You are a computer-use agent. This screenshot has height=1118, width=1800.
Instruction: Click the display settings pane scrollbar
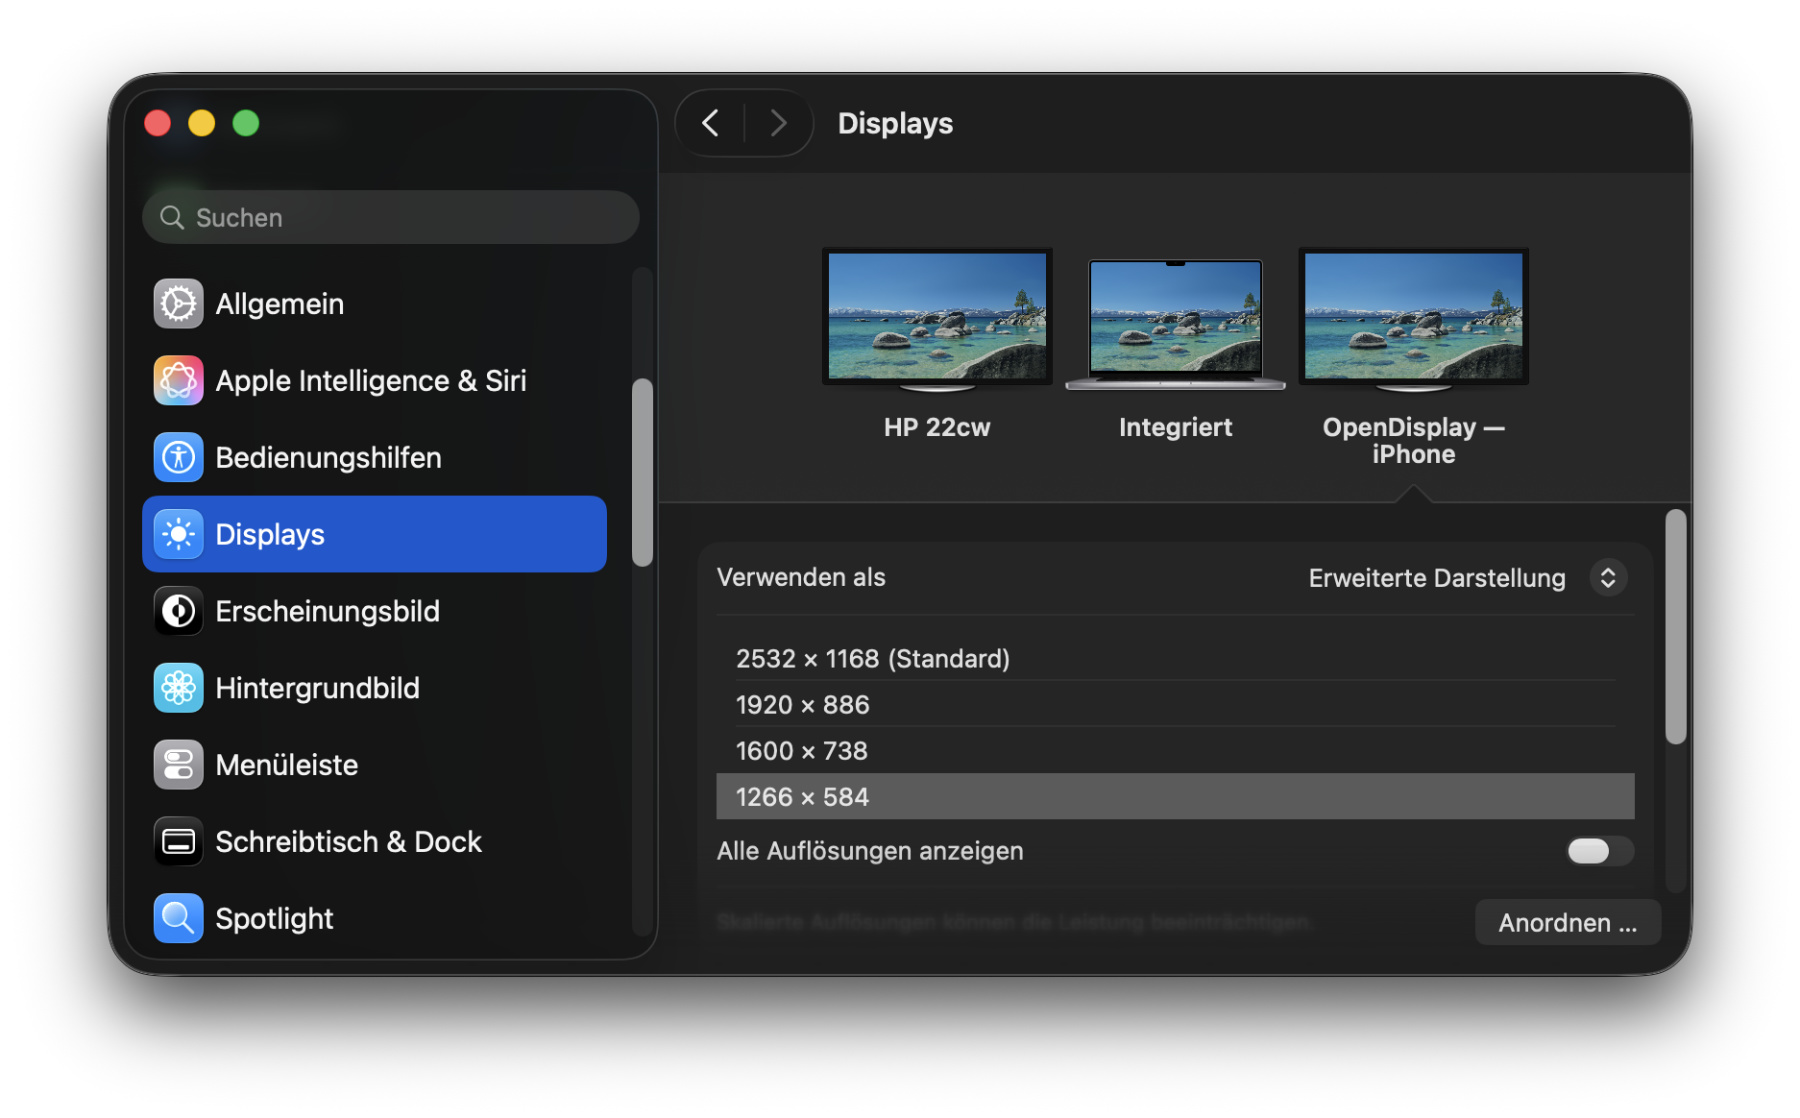pos(1676,627)
